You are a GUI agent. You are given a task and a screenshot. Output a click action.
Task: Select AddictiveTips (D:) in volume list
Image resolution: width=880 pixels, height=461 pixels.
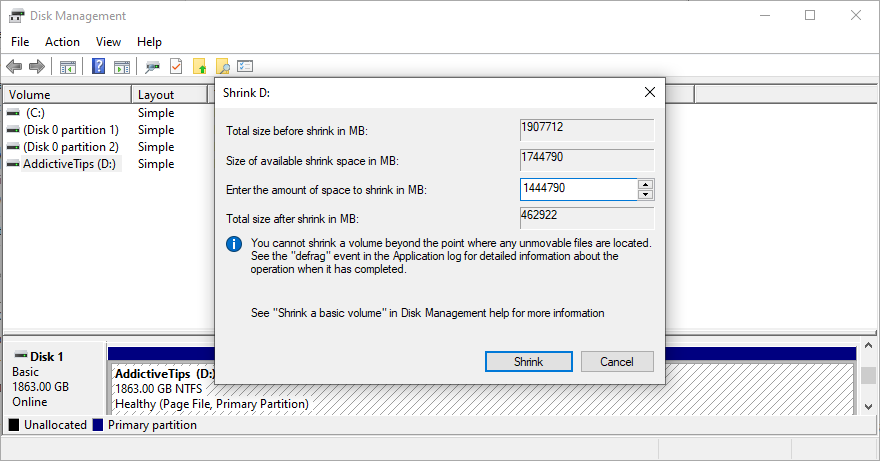[x=70, y=164]
